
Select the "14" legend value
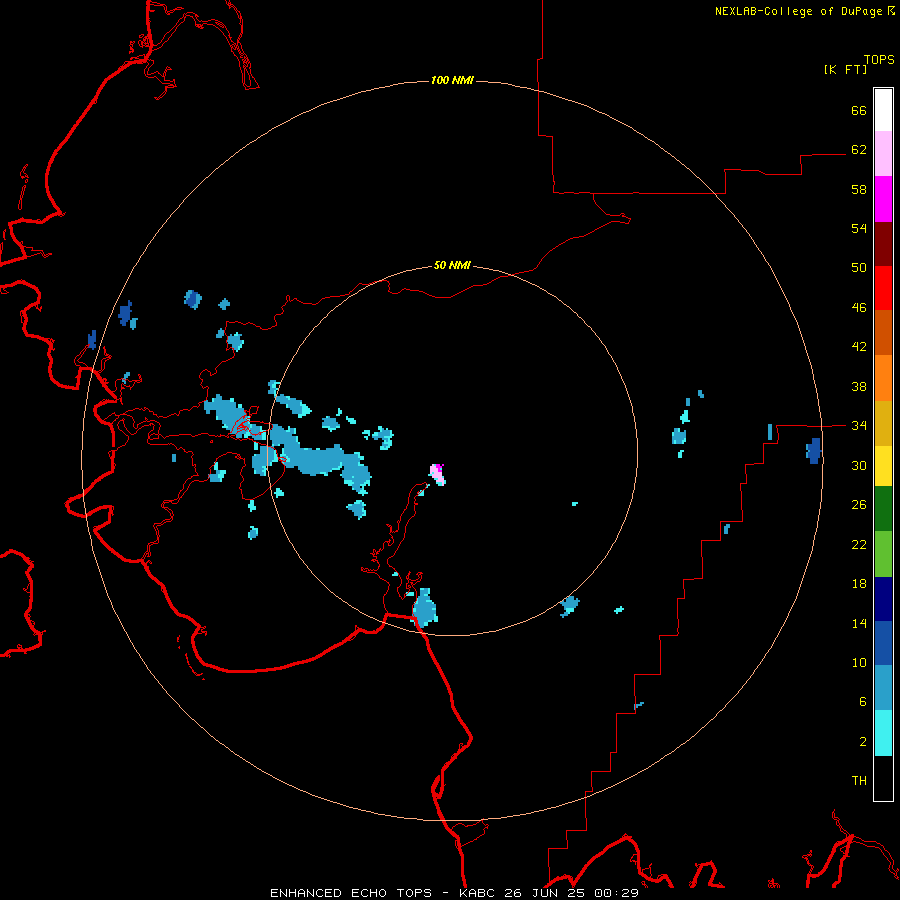click(859, 623)
